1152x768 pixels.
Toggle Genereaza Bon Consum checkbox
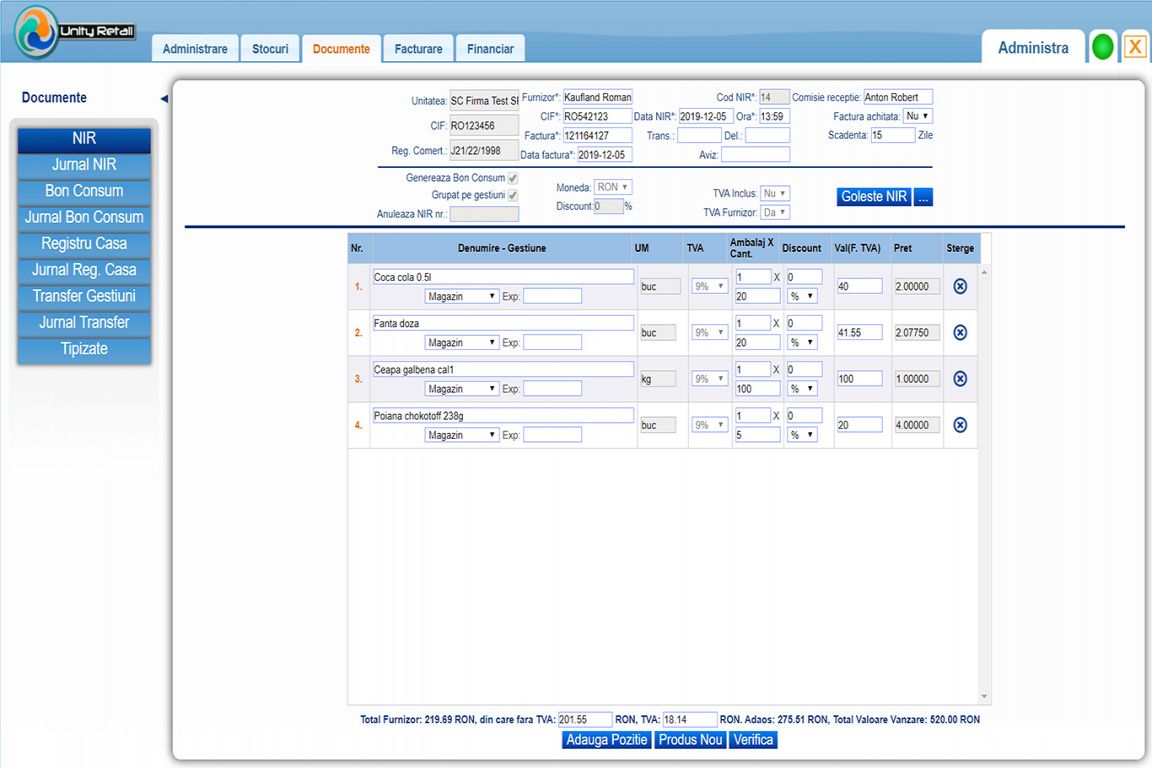coord(513,178)
